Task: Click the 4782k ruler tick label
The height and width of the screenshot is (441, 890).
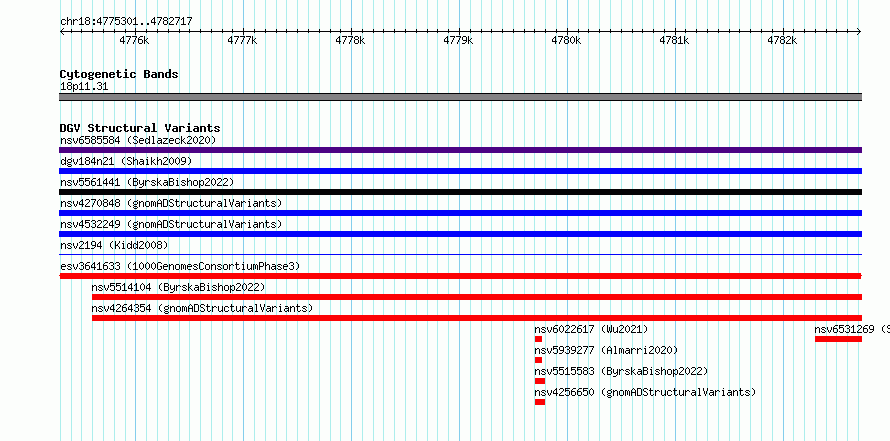Action: 782,40
